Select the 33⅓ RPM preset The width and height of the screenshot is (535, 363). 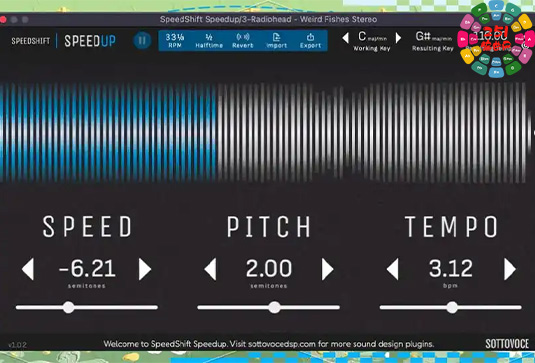175,41
